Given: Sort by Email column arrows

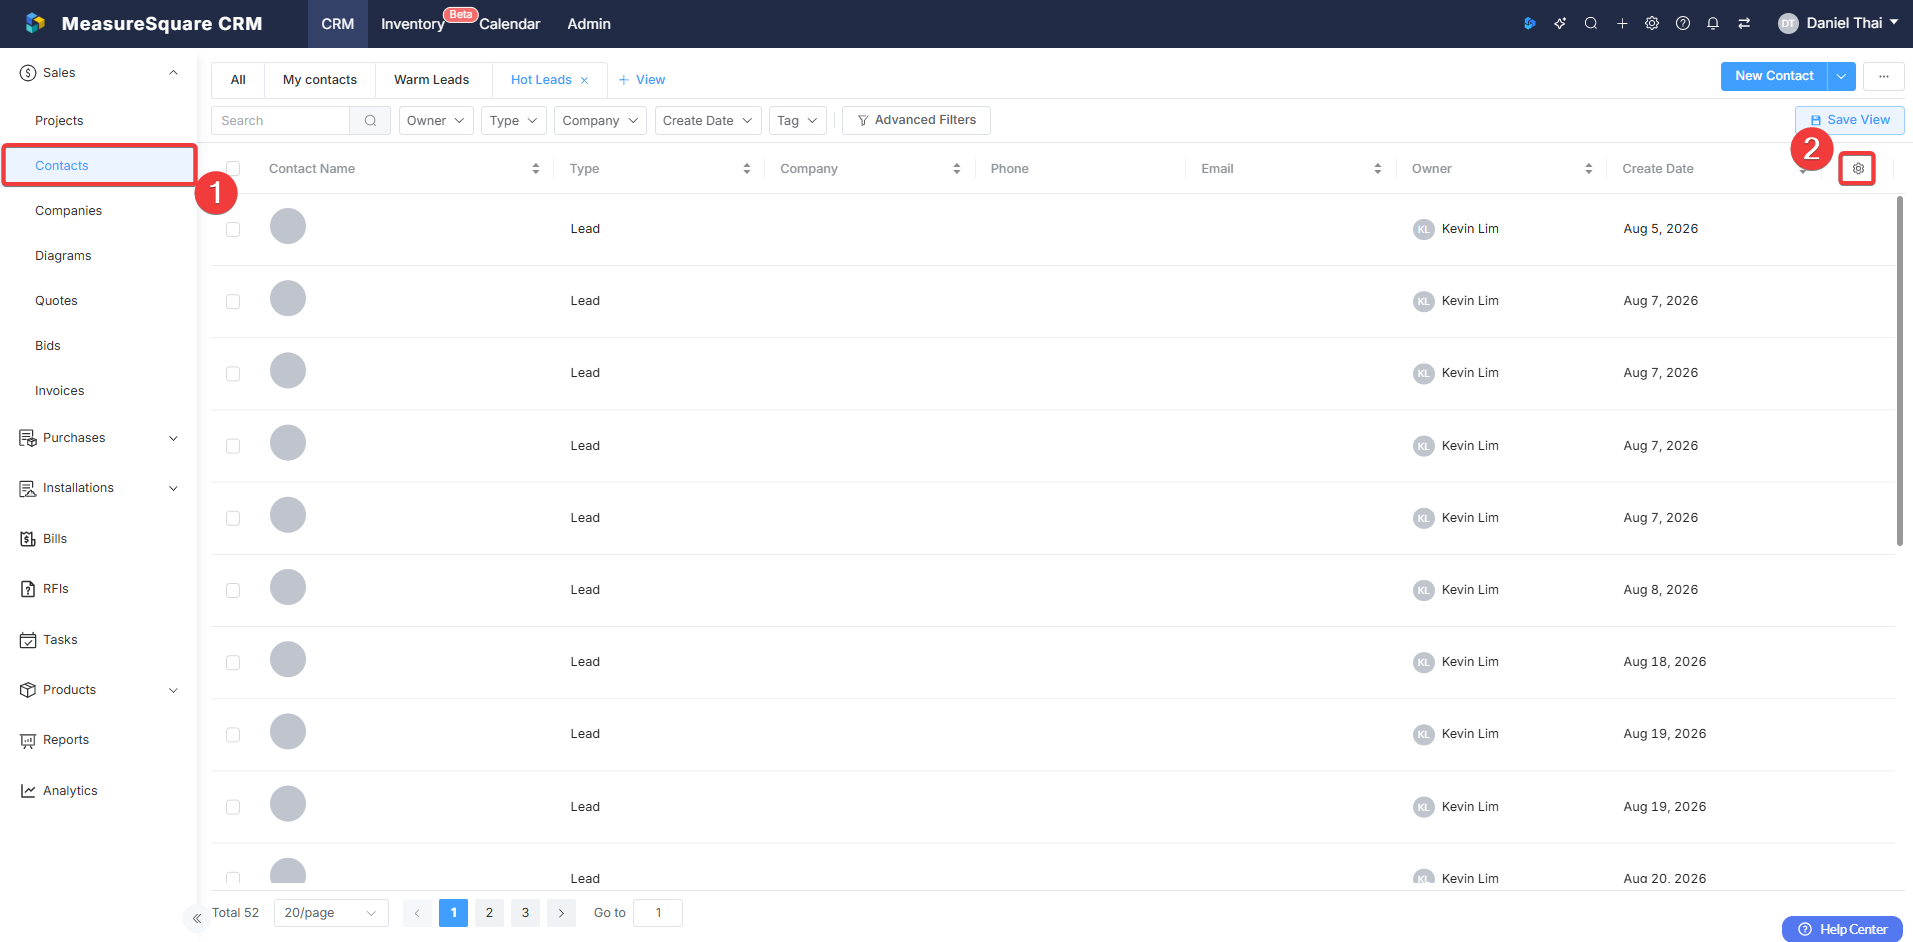Looking at the screenshot, I should [1378, 169].
